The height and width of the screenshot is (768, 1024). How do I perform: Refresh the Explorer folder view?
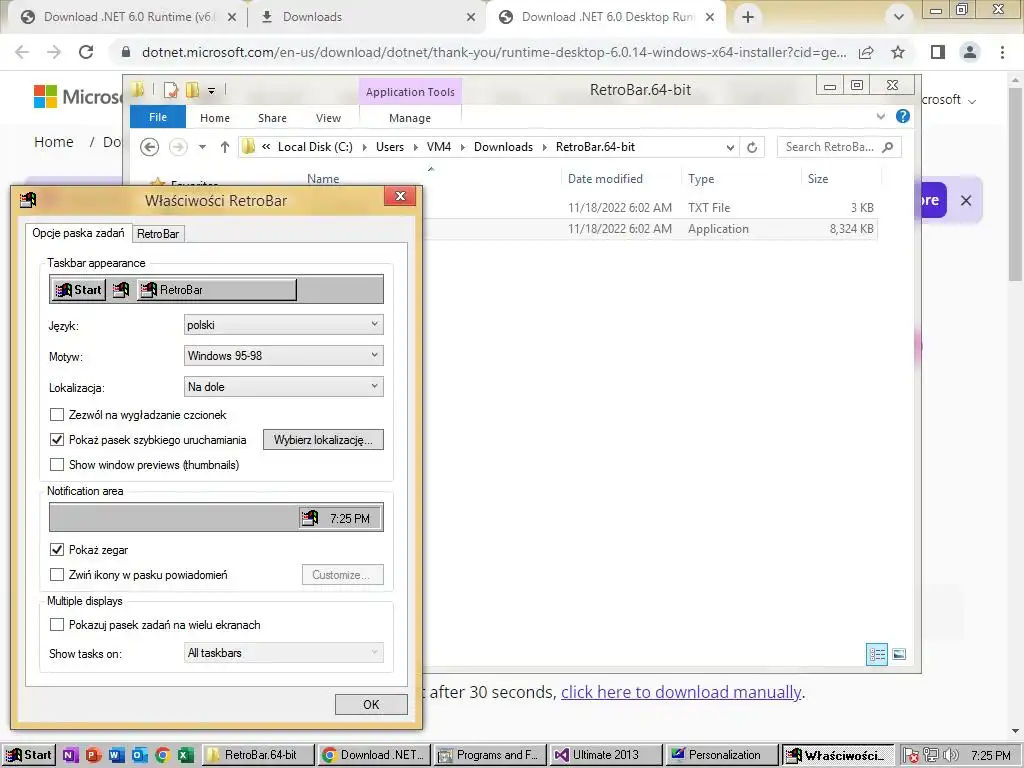[x=752, y=147]
